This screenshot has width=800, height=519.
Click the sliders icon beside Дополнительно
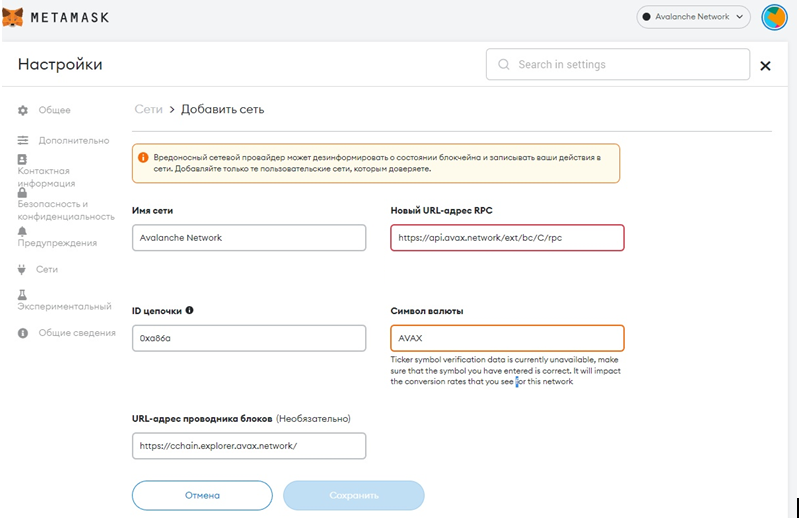[x=23, y=141]
